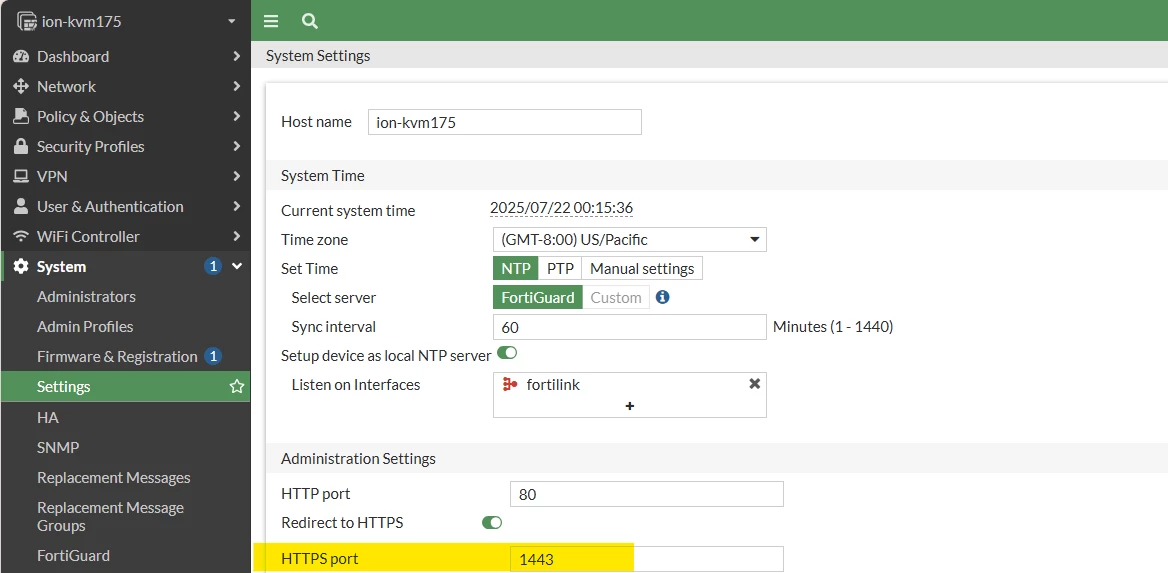
Task: Expand the User & Authentication chevron
Action: coord(237,206)
